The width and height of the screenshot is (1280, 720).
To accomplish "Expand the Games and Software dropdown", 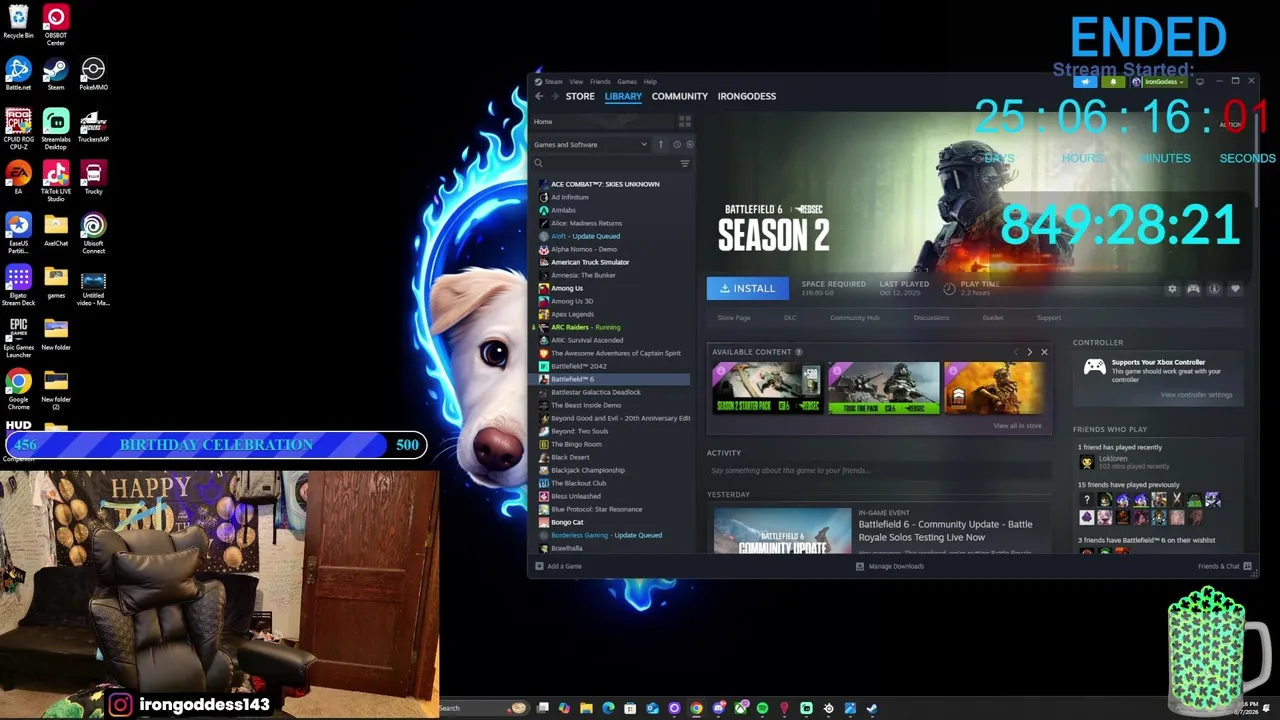I will click(x=591, y=144).
